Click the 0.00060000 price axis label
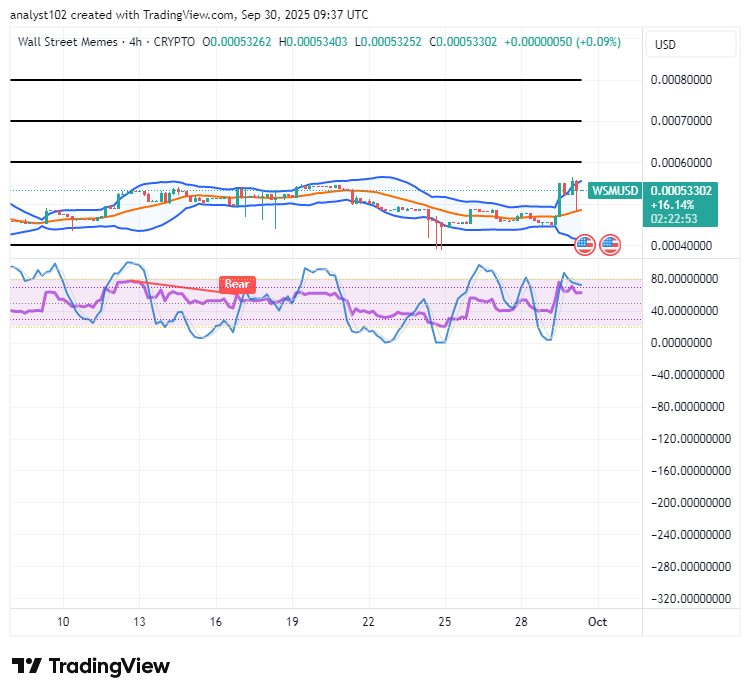Screen dimensions: 750x696 681,163
